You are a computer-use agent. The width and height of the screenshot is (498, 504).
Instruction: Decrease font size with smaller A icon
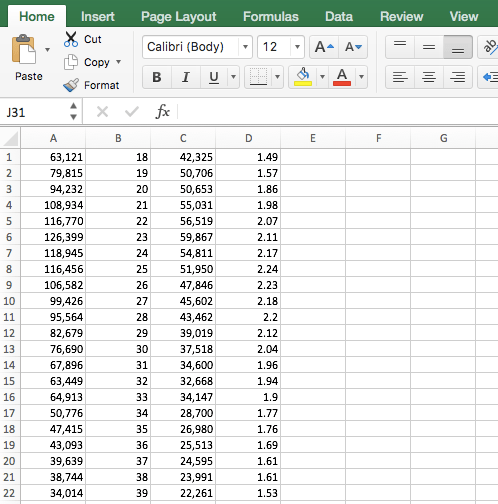(x=353, y=47)
